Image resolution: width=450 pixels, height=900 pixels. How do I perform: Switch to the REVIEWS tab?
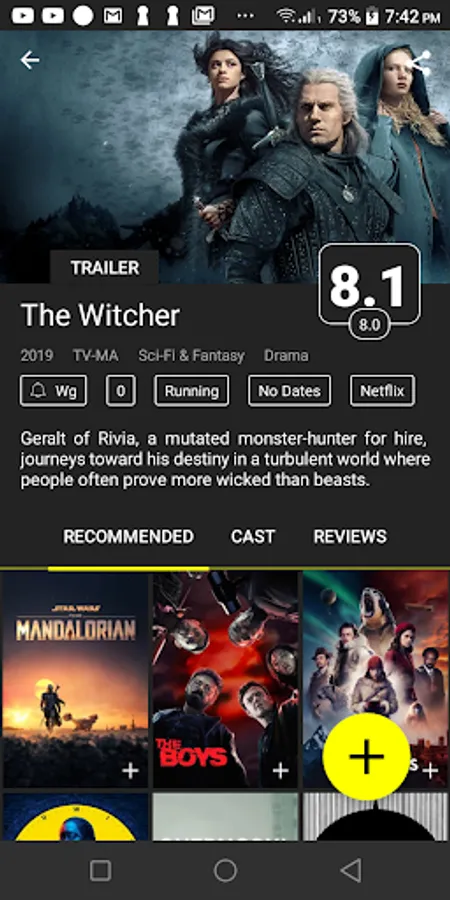350,537
